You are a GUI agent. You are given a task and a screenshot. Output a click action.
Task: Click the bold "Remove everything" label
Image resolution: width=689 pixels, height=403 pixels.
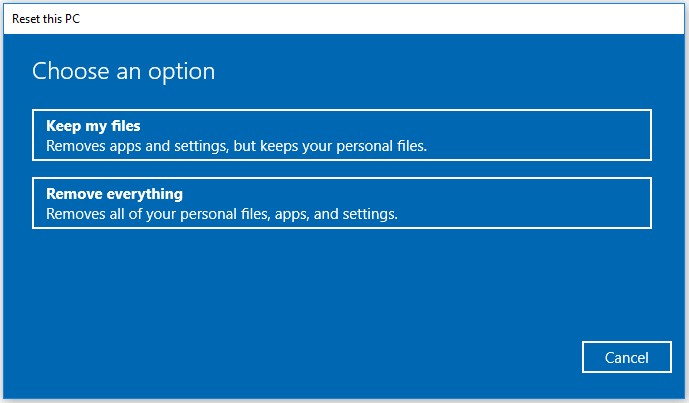pos(114,194)
